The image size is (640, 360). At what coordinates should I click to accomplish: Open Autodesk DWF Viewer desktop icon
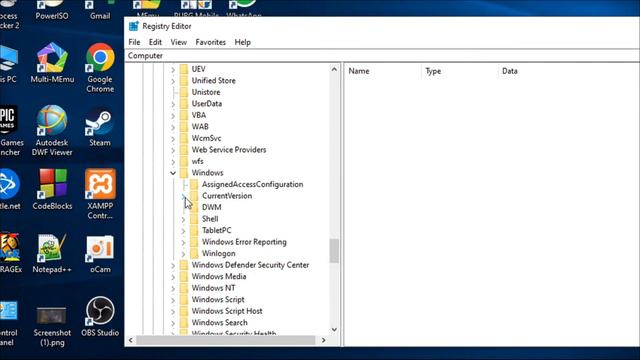click(52, 131)
